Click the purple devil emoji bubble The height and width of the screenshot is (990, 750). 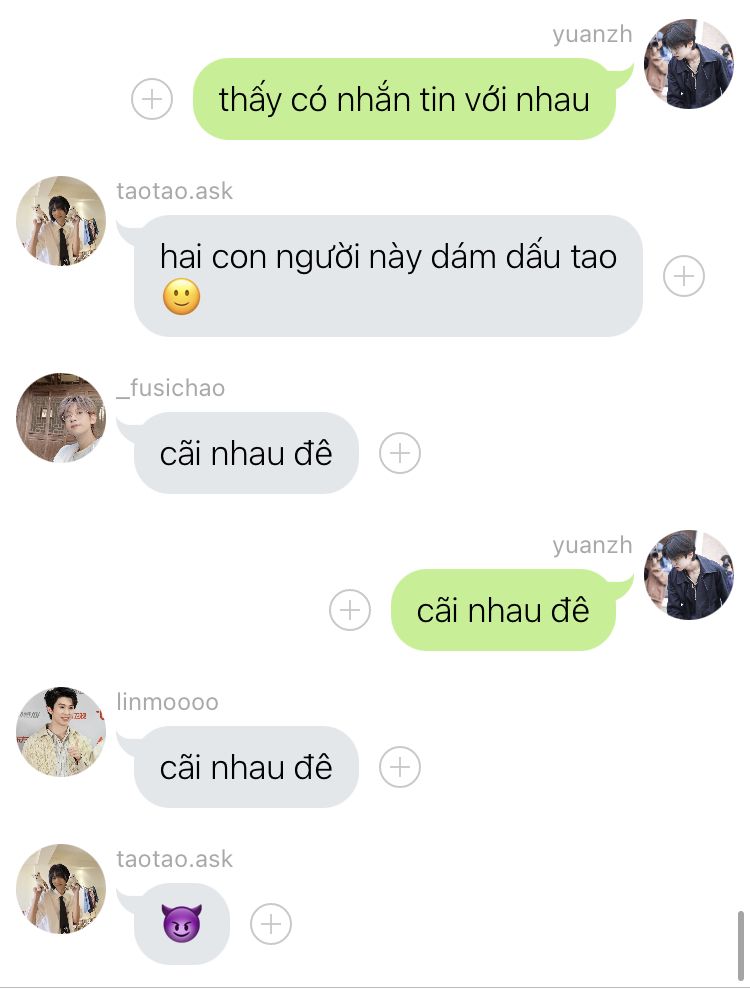pos(182,924)
